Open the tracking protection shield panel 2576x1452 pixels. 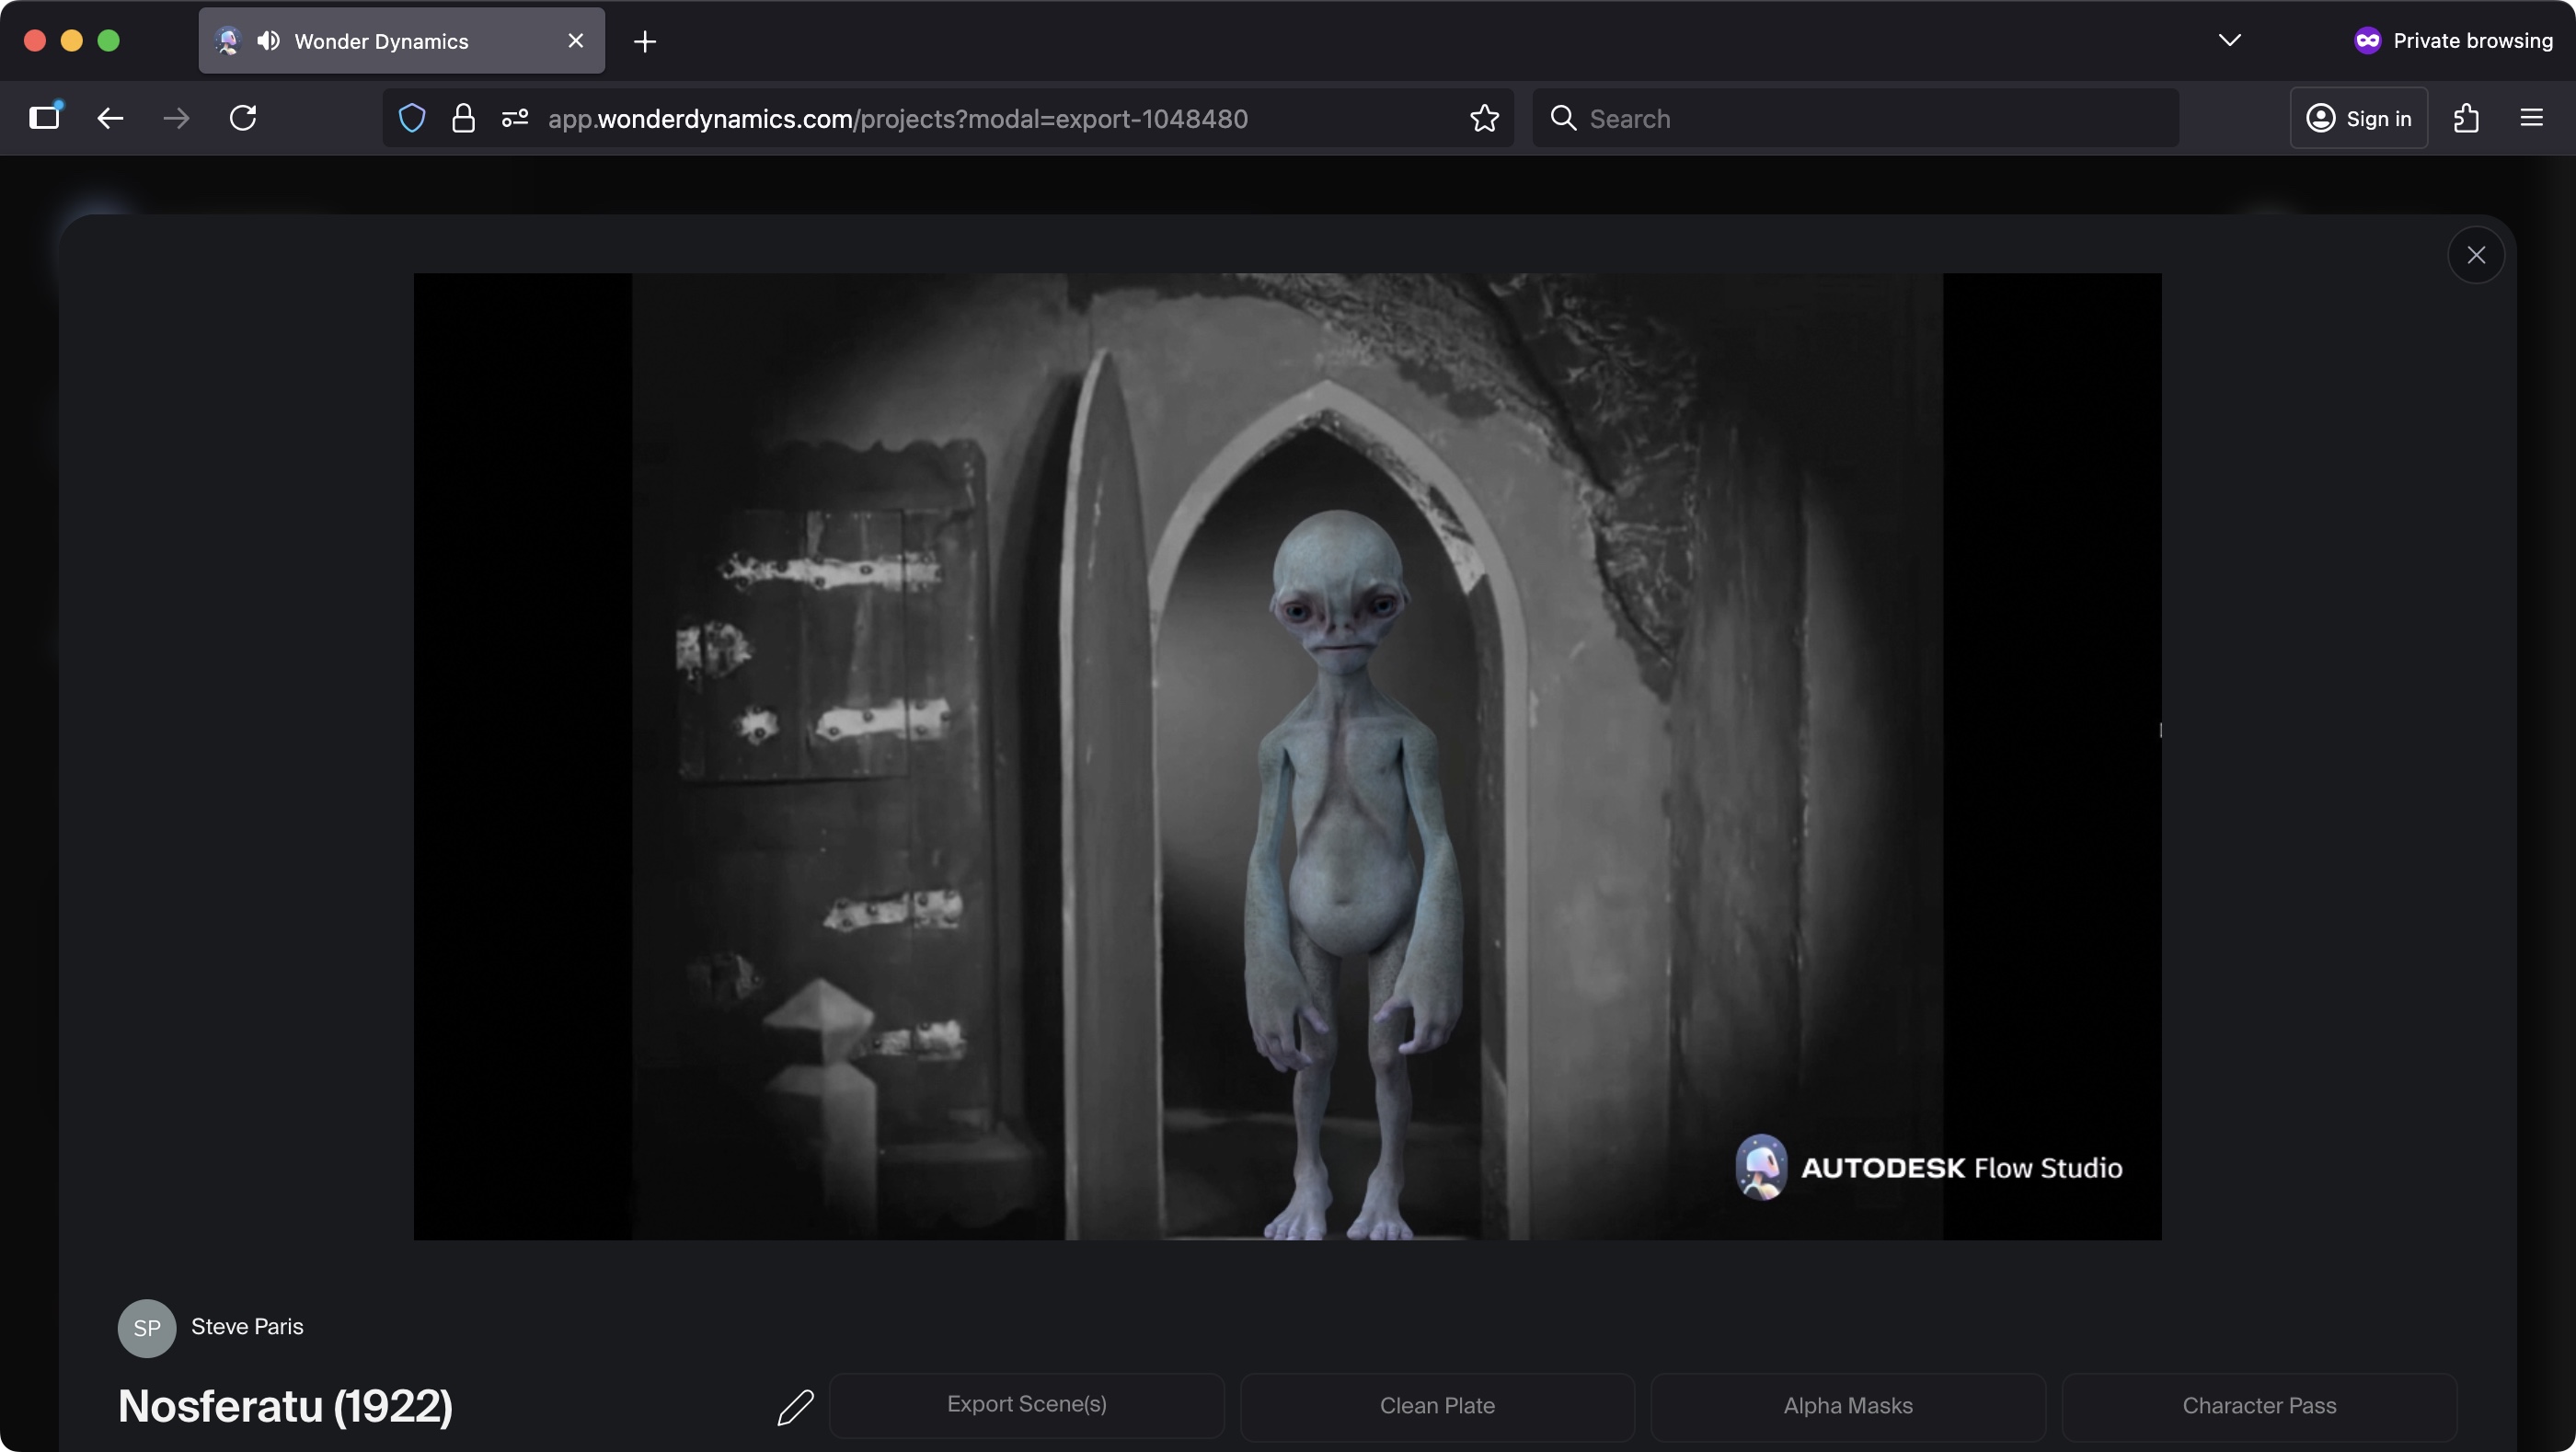411,118
